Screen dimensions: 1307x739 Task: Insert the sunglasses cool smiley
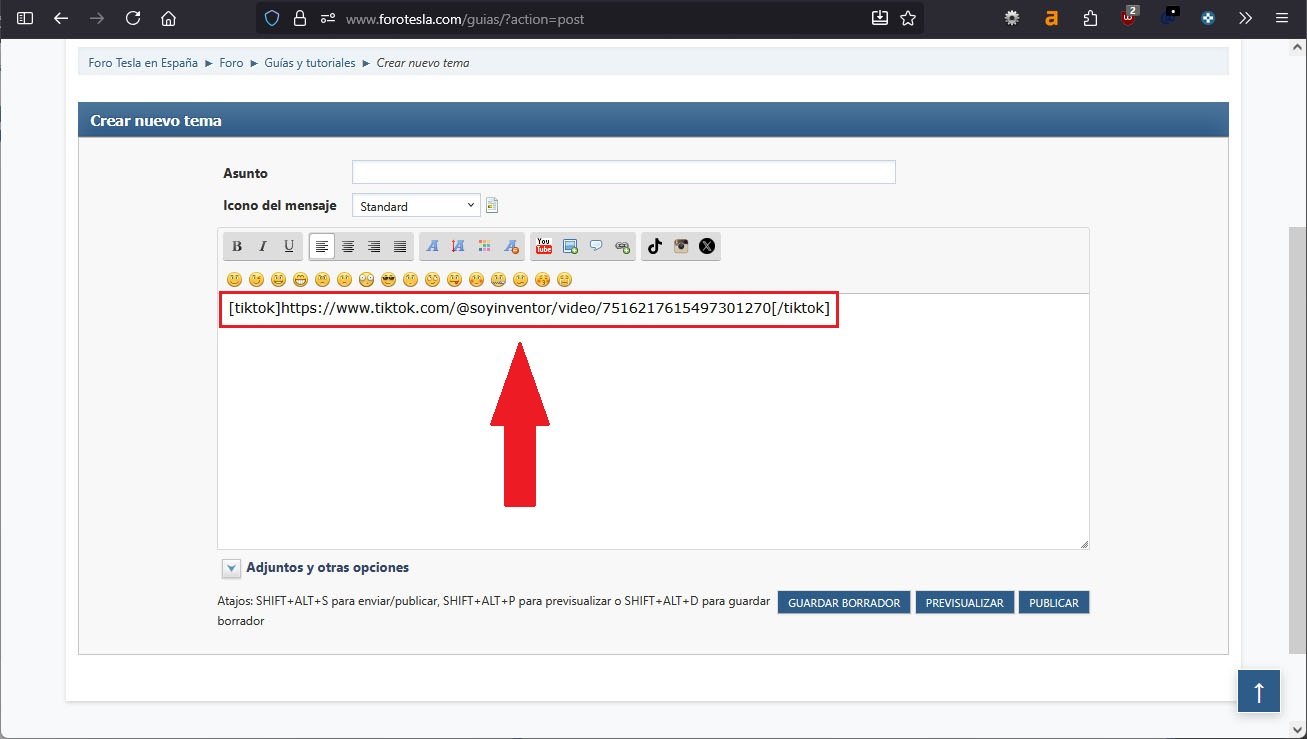point(388,279)
